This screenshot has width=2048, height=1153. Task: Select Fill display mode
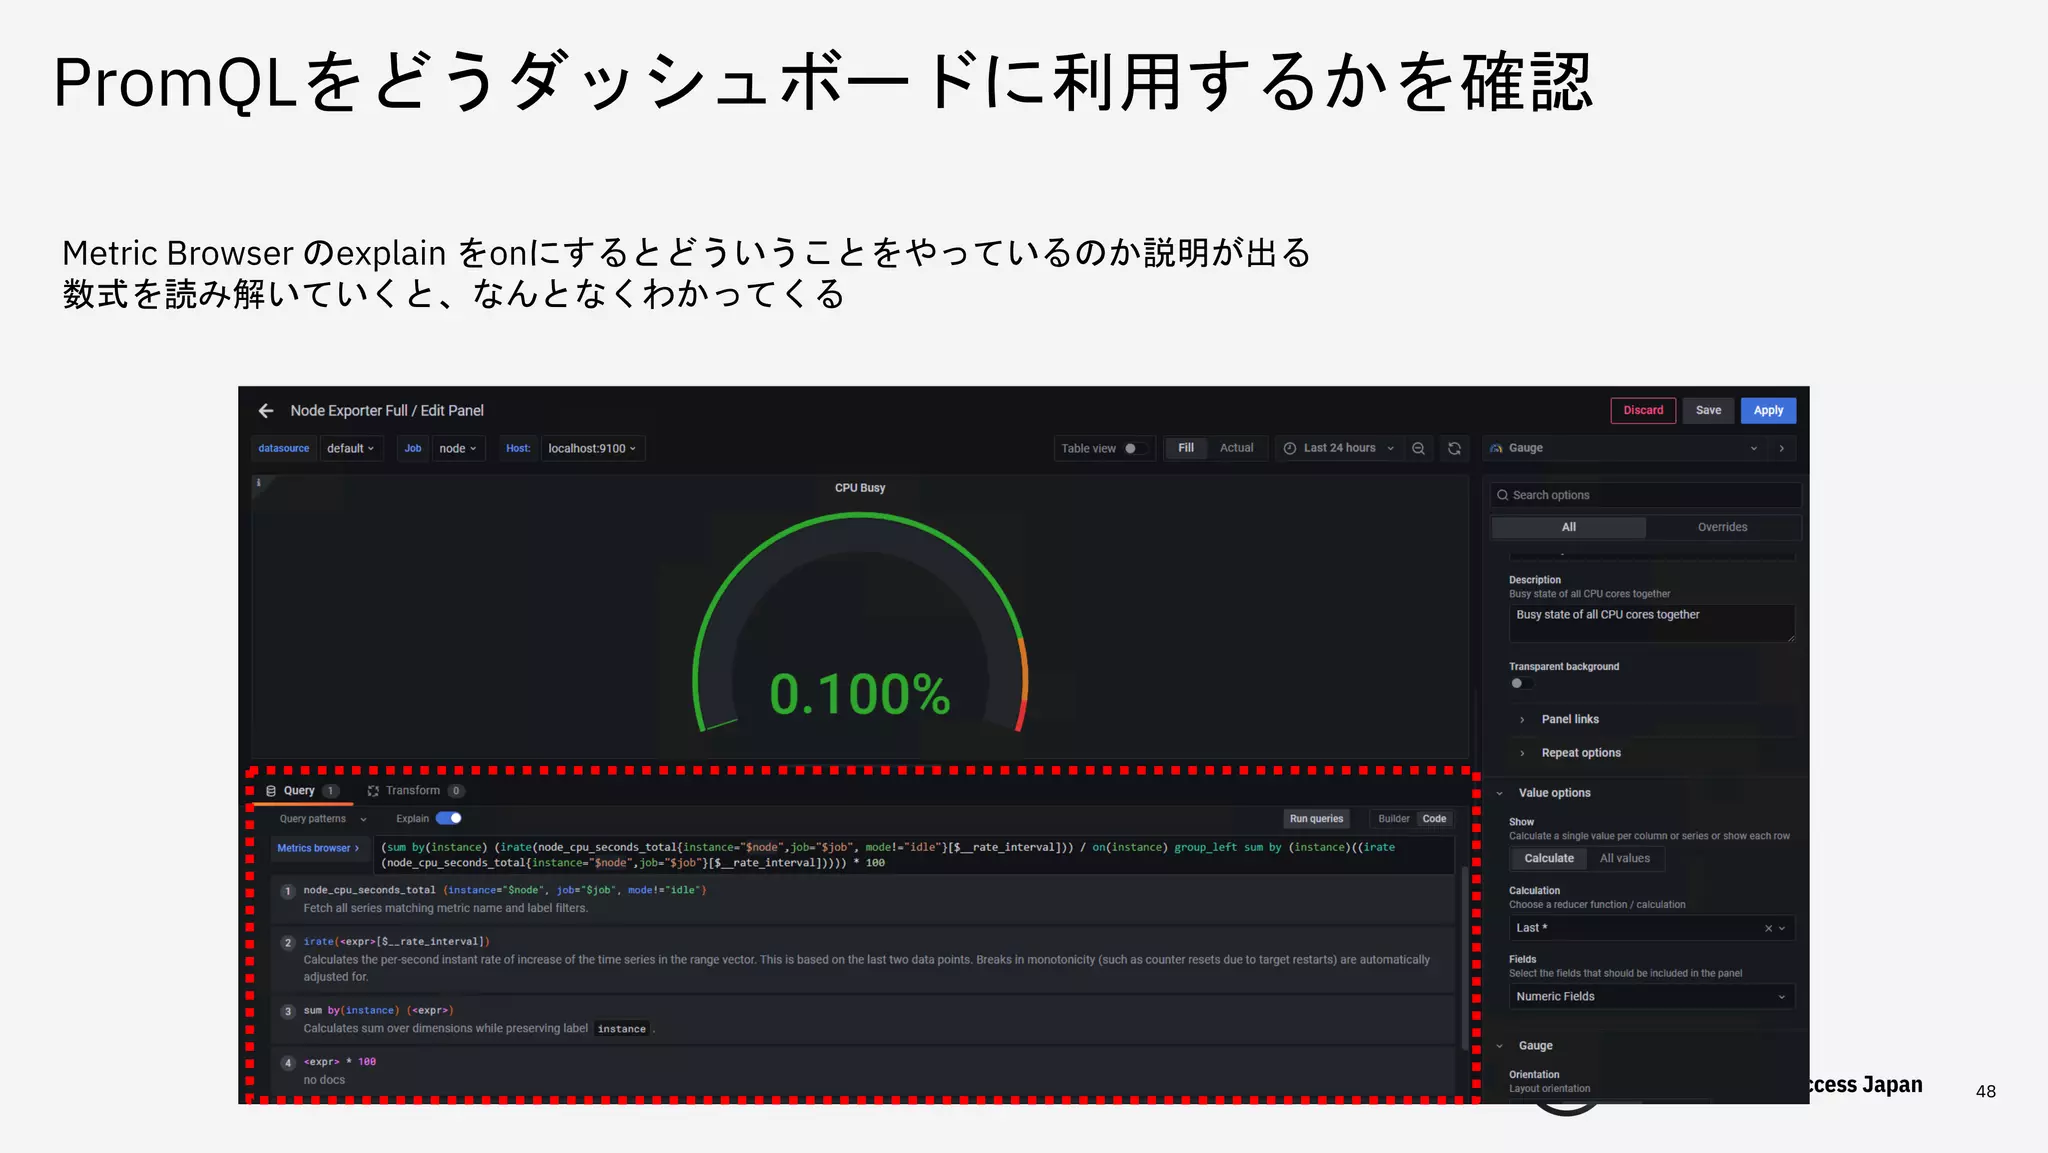coord(1186,449)
